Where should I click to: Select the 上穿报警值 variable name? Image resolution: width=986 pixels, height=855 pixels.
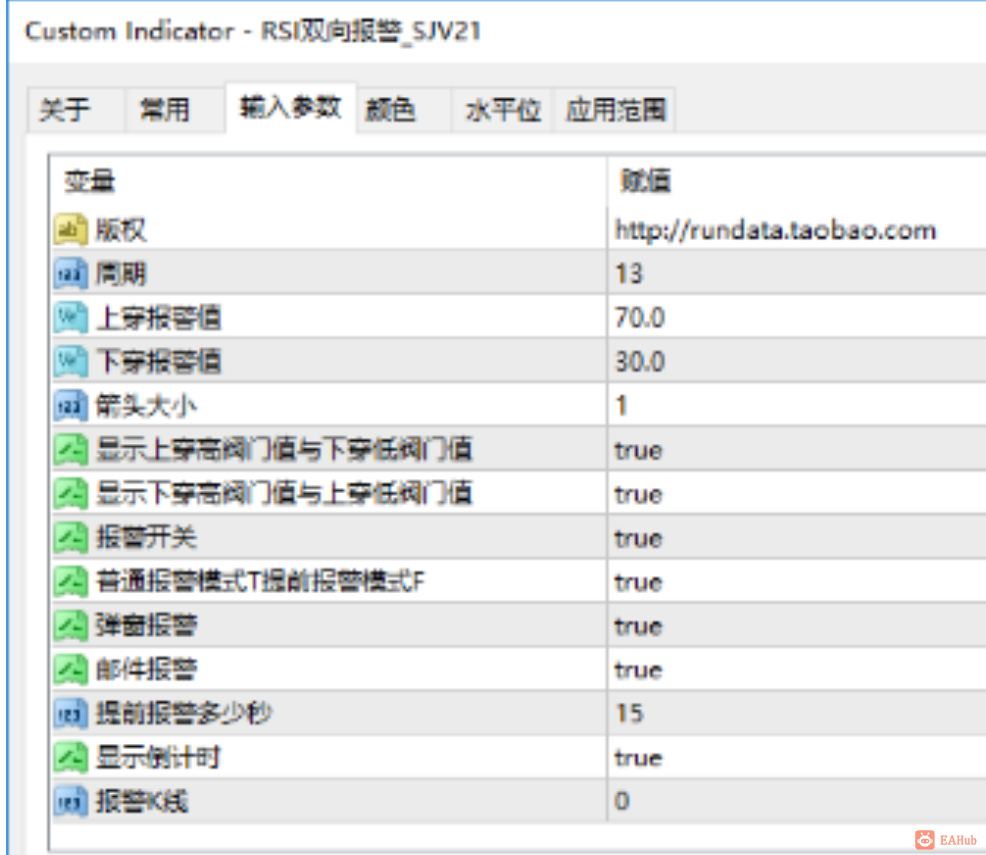(x=158, y=318)
